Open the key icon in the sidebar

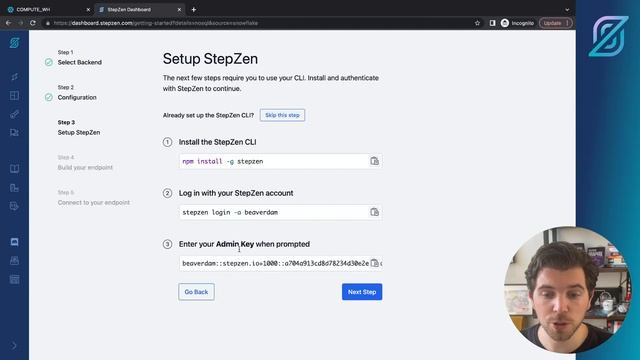tap(14, 114)
